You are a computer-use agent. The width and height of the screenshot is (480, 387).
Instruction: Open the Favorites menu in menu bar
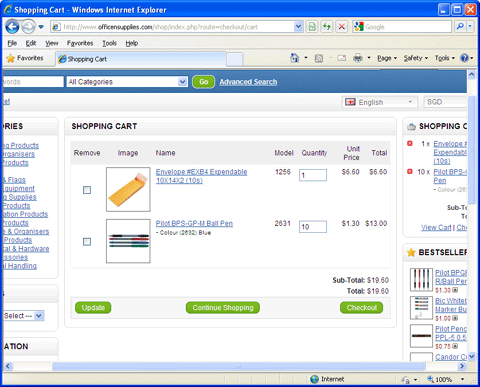[80, 43]
